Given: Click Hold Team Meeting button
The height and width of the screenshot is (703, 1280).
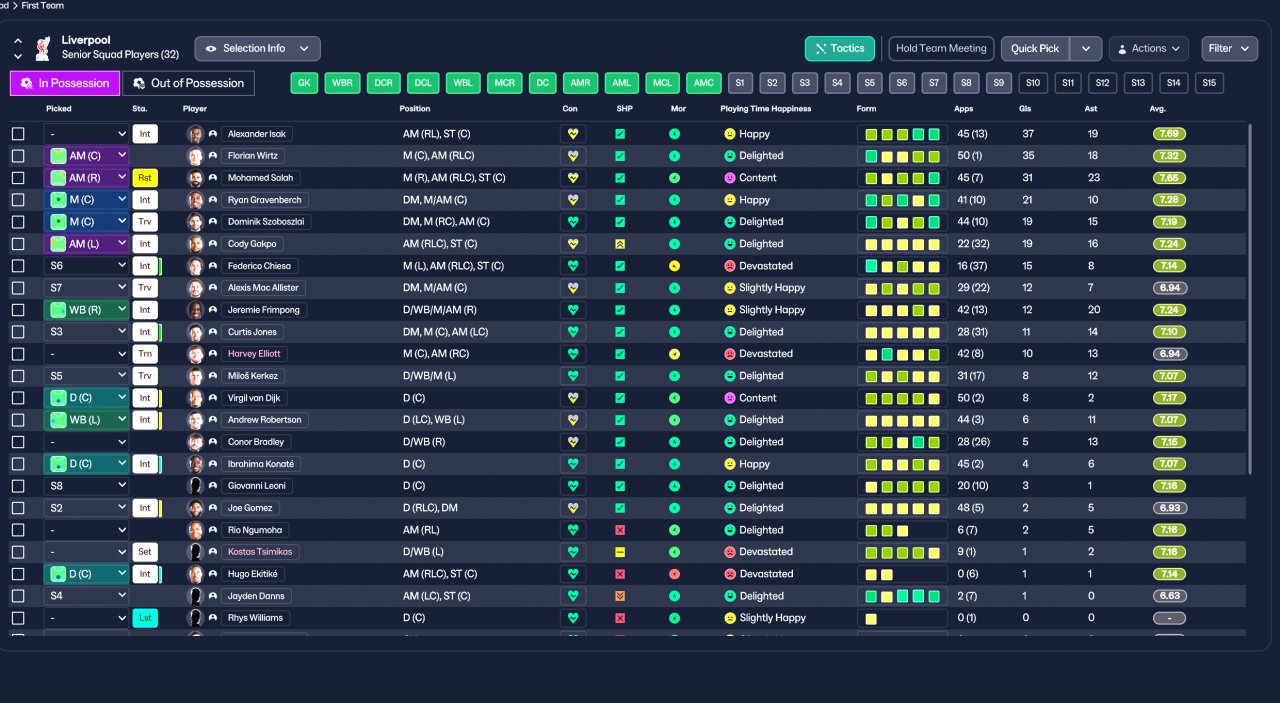Looking at the screenshot, I should (x=941, y=48).
